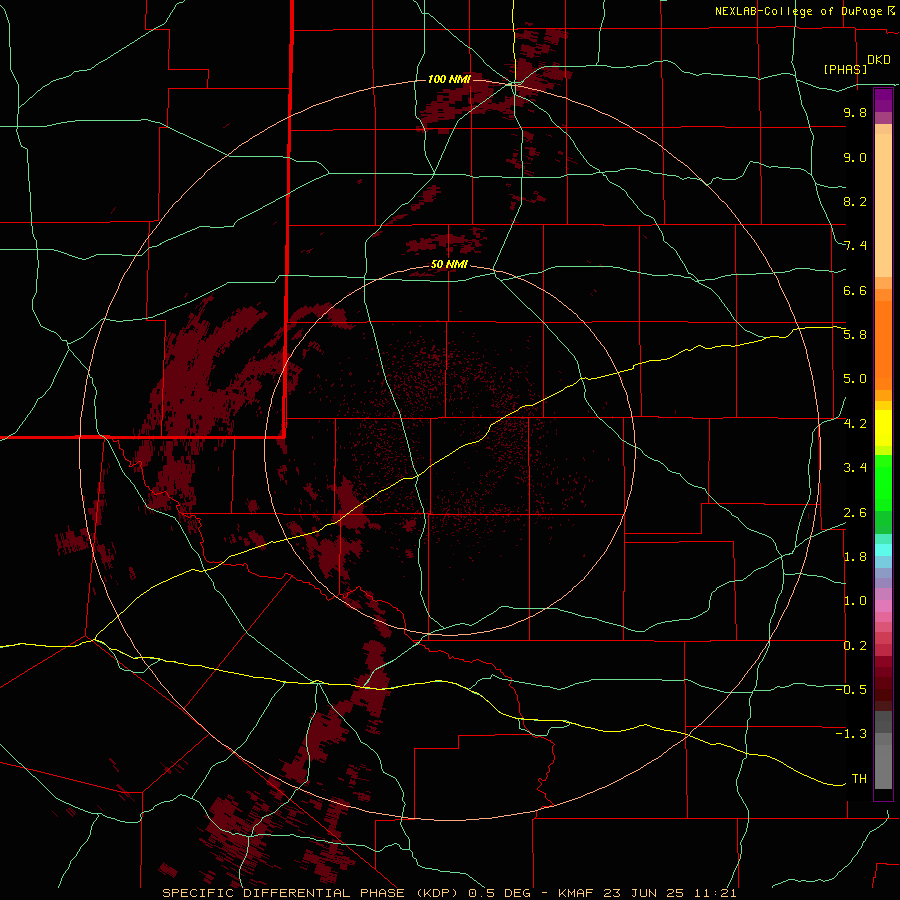Click the 4.2 scale value
The width and height of the screenshot is (900, 900).
tap(855, 424)
